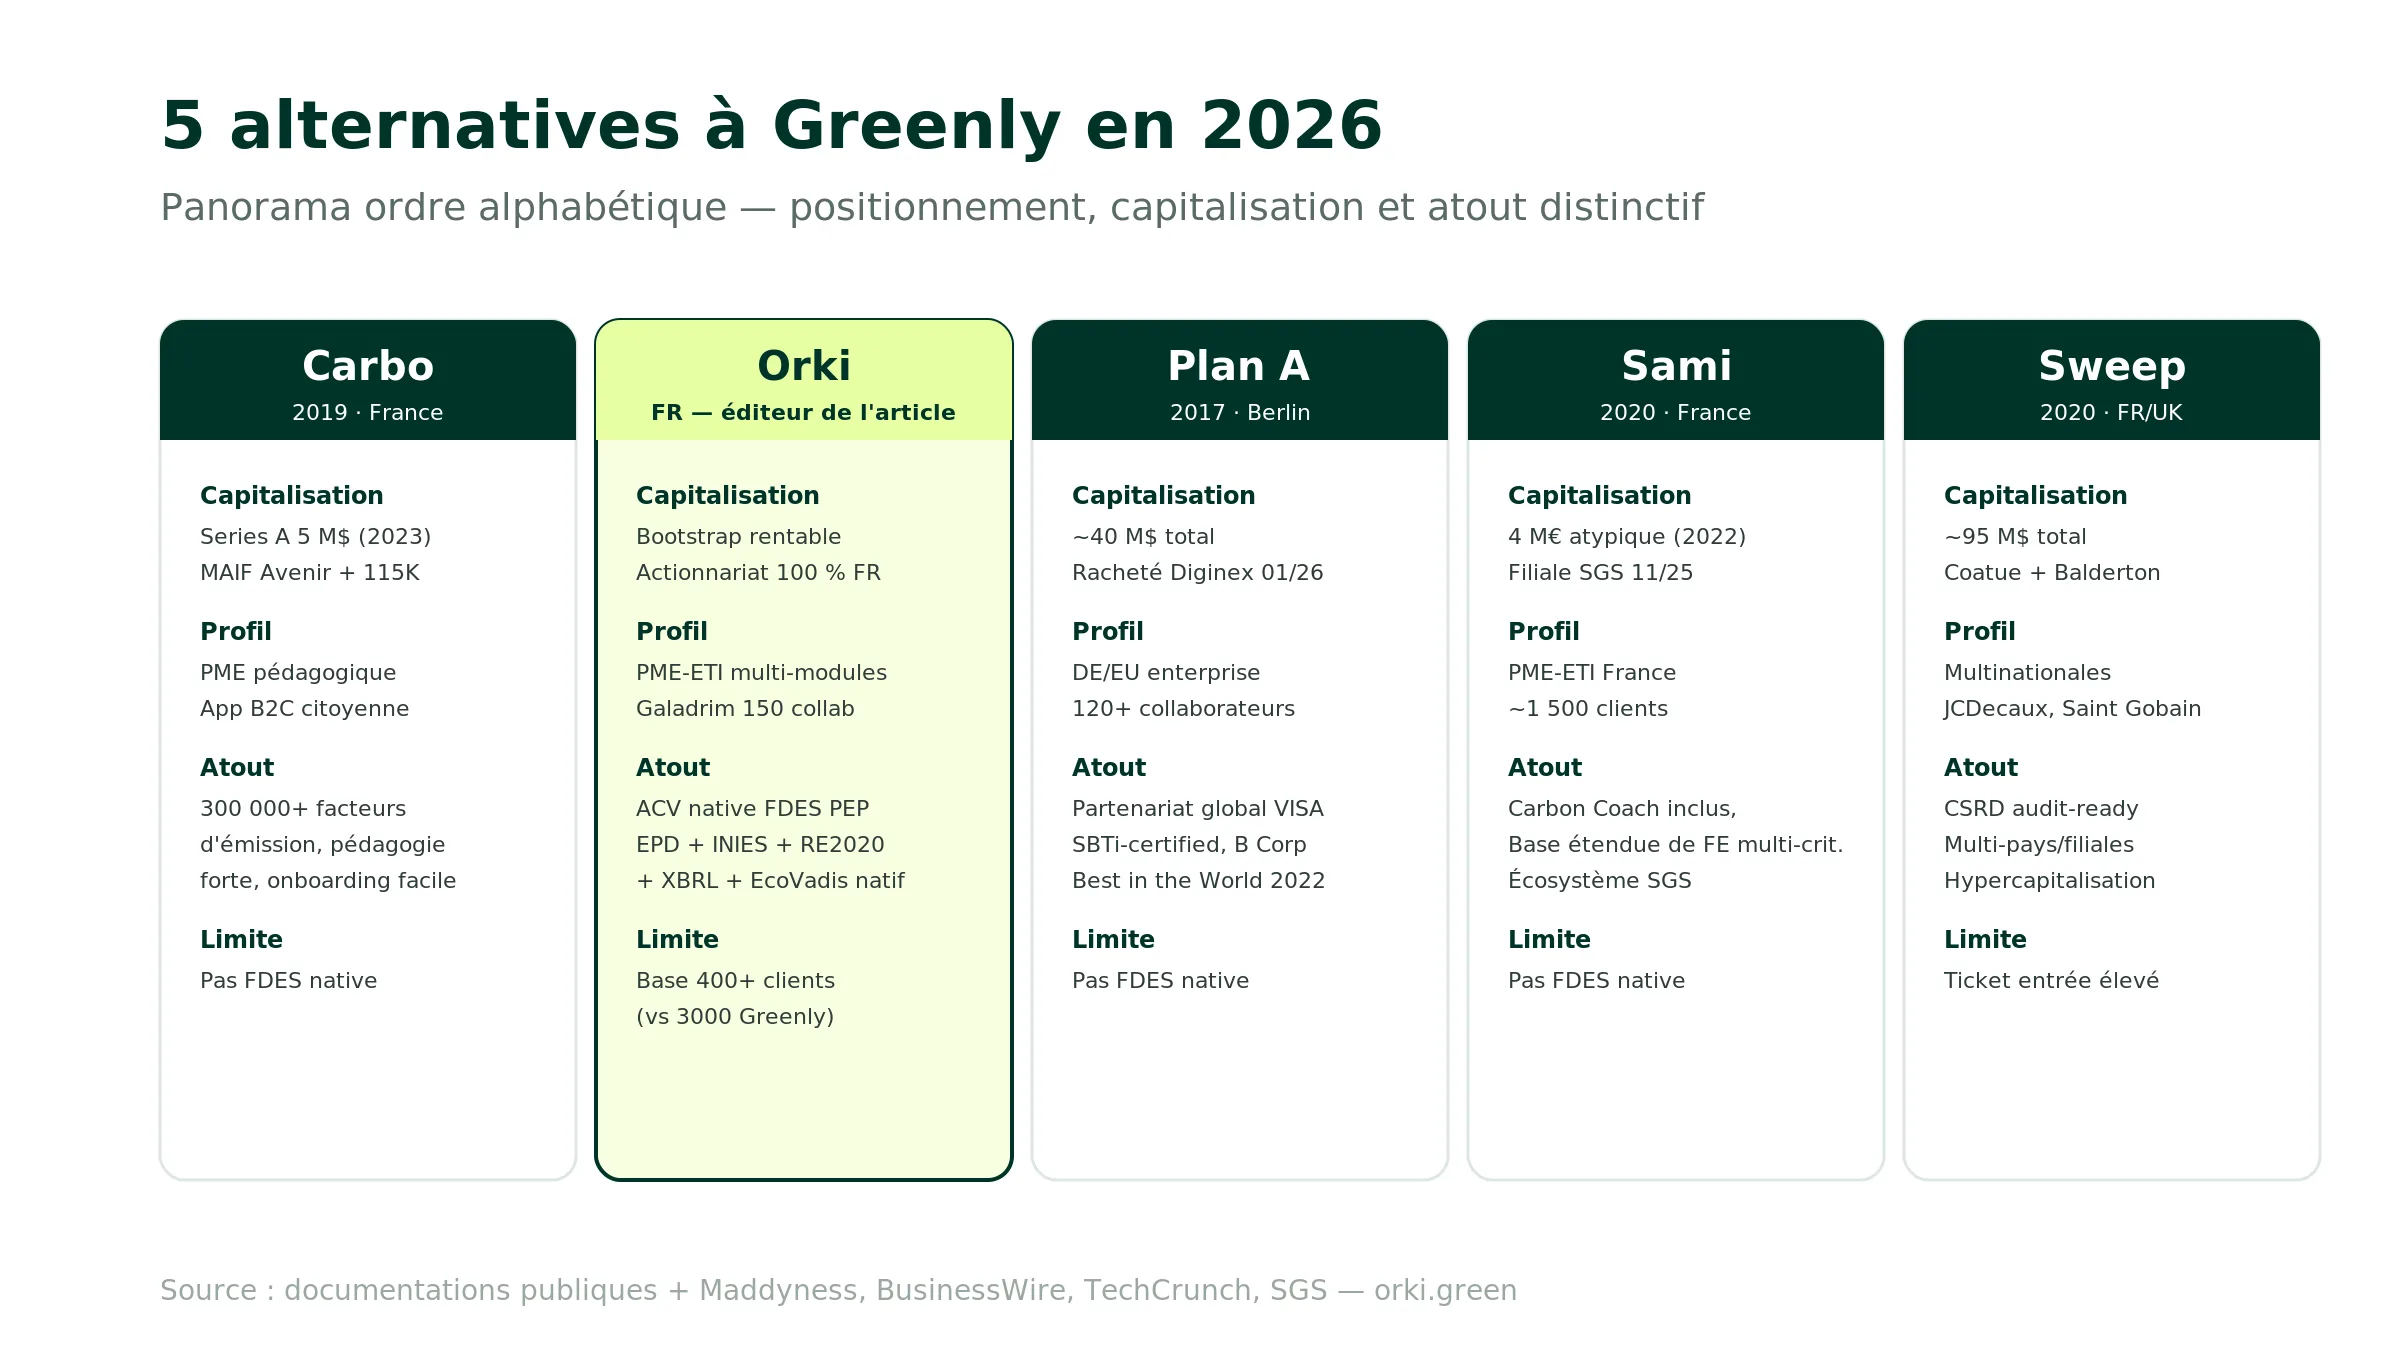Click the Carbo card header
The width and height of the screenshot is (2400, 1350).
pos(368,380)
